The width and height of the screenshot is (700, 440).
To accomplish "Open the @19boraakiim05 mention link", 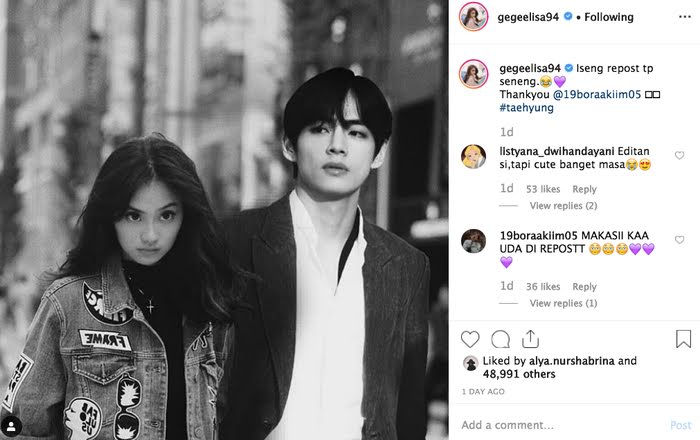I will point(597,95).
